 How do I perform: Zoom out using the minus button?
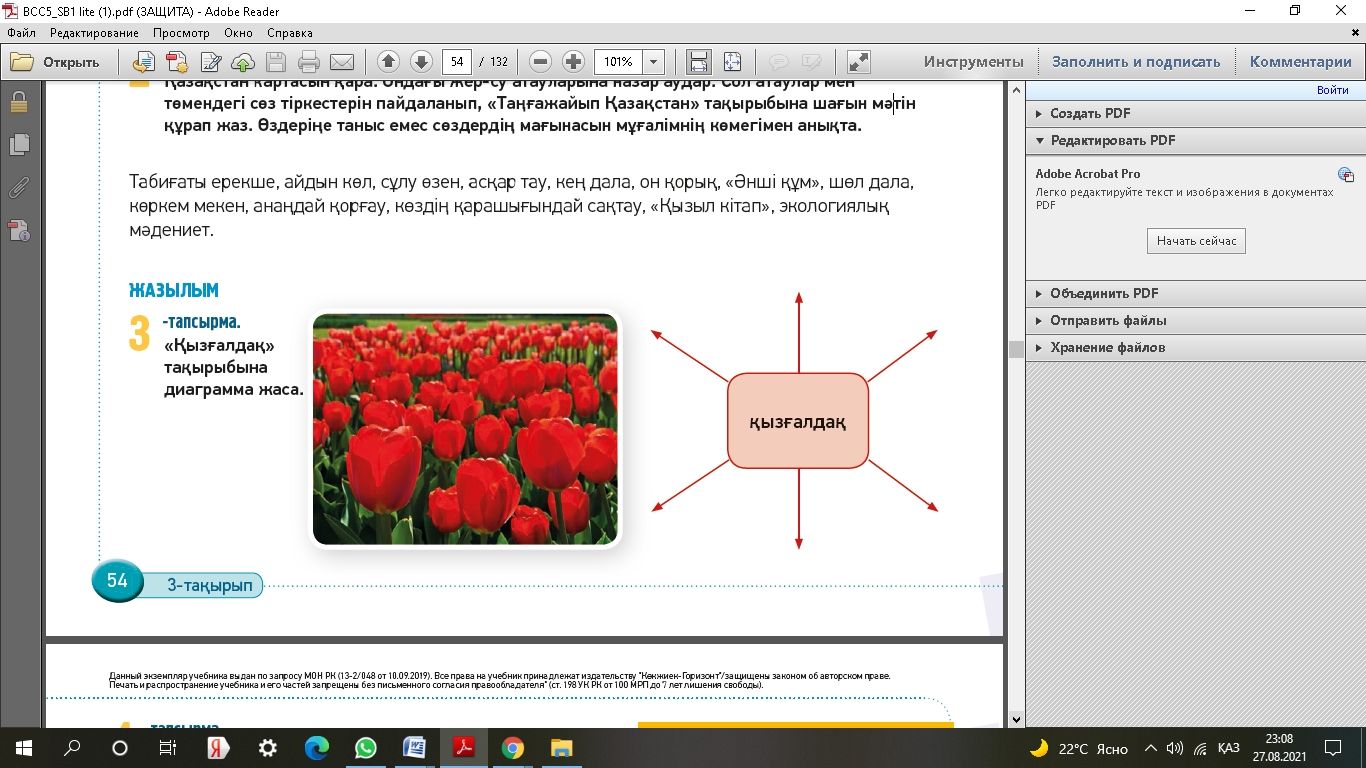(541, 62)
